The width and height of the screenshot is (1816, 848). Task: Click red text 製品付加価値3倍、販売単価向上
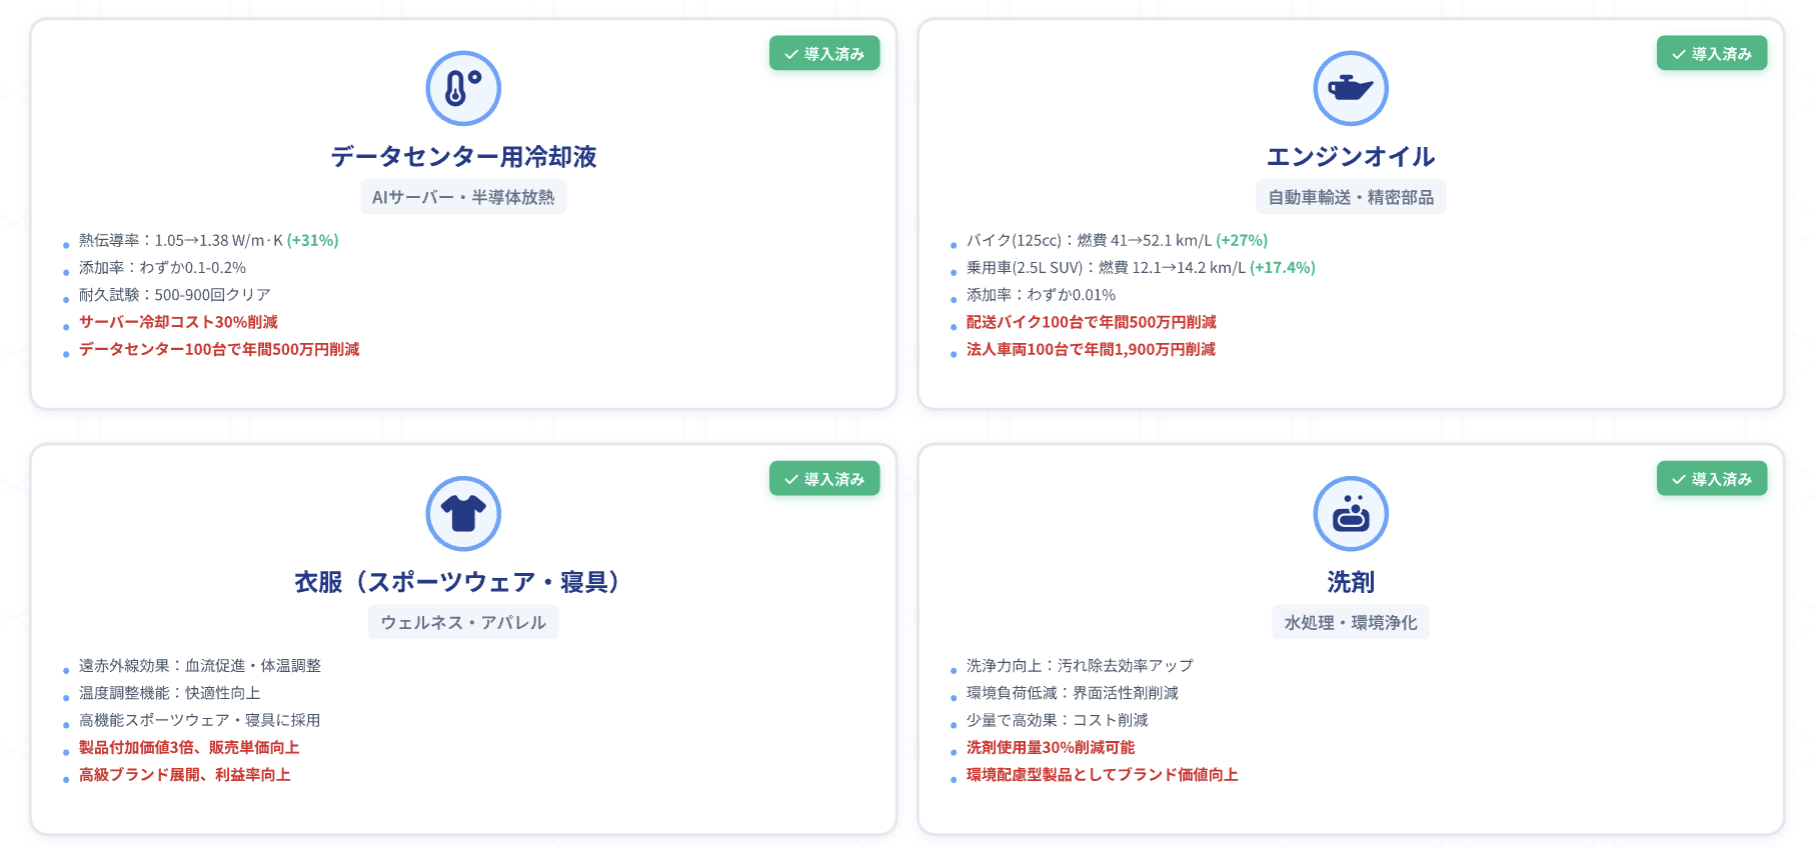189,747
